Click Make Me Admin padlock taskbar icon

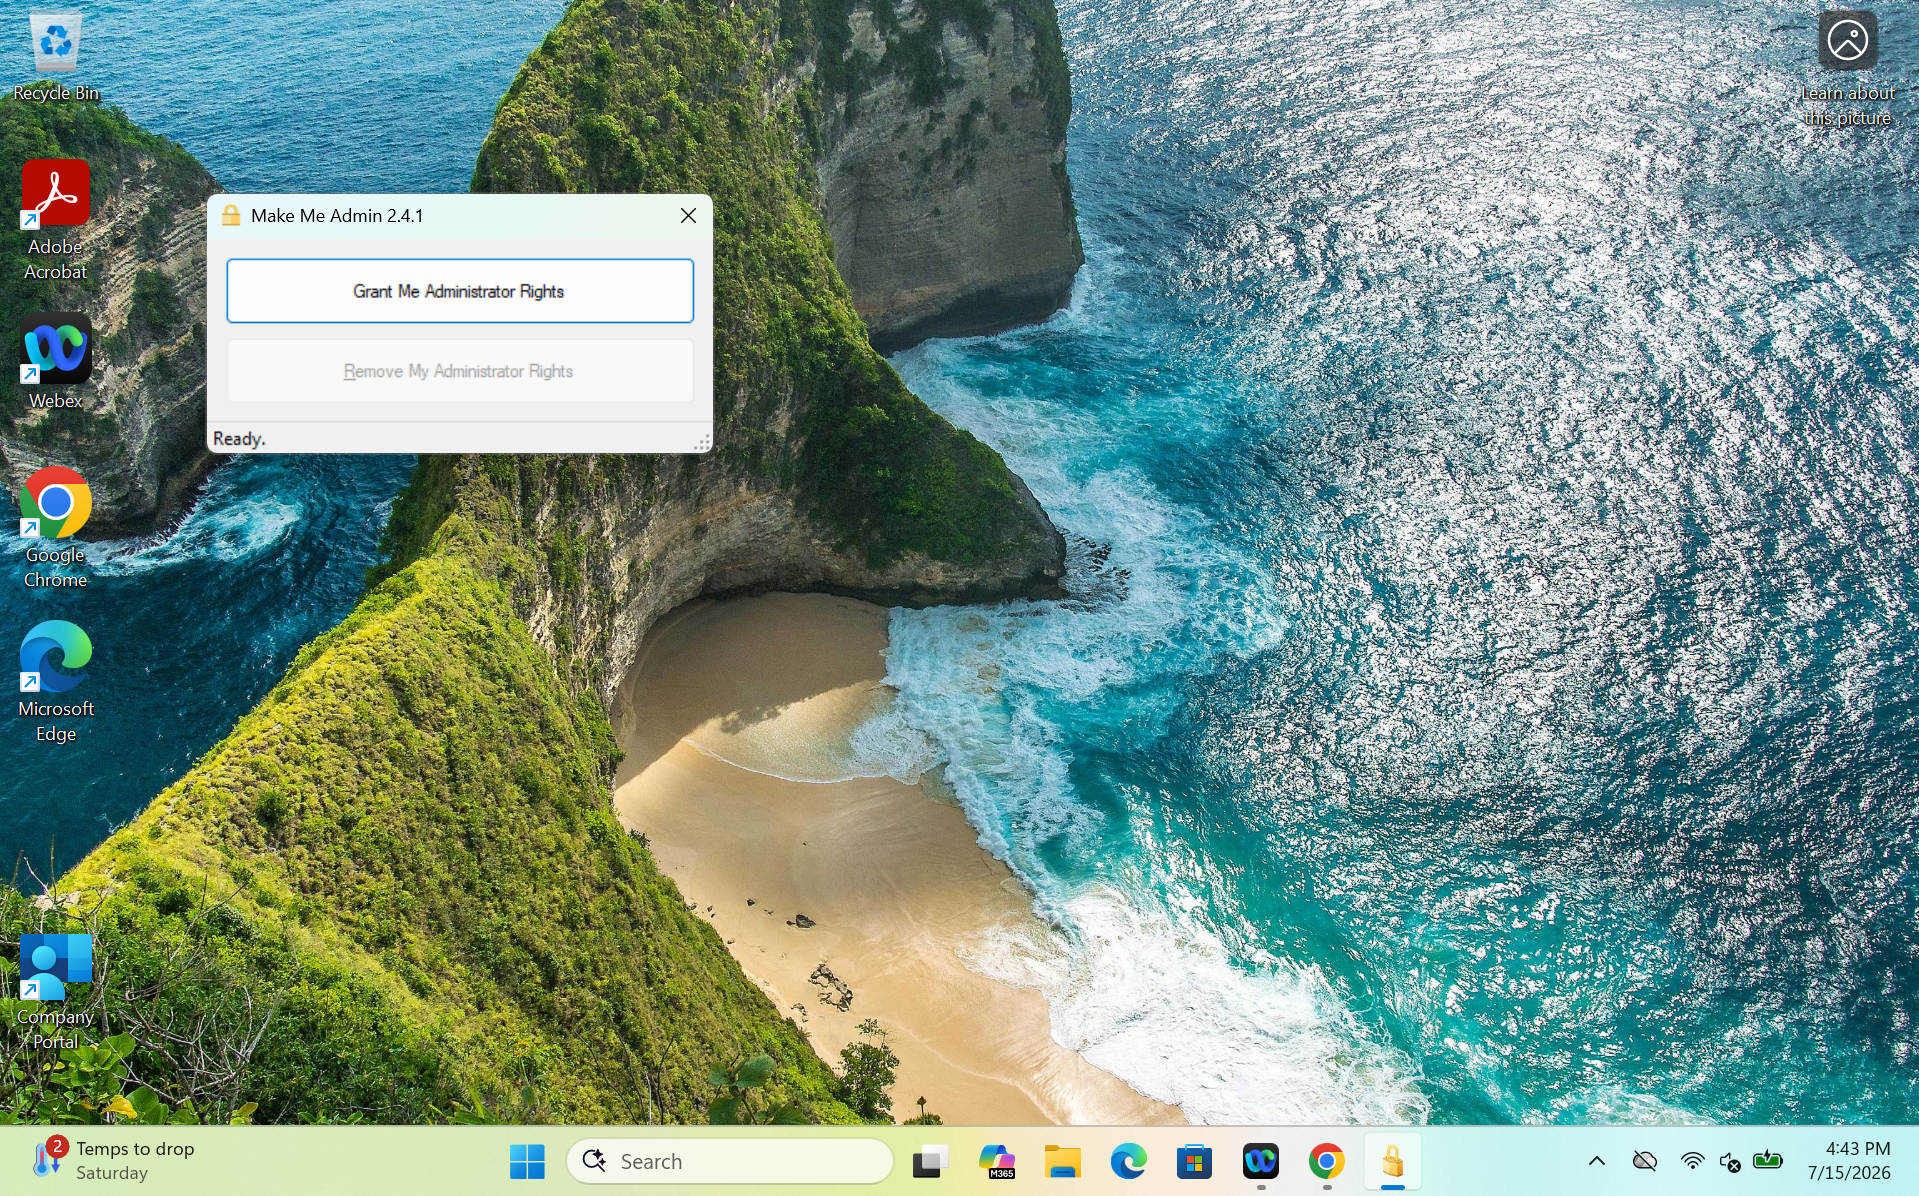click(x=1393, y=1161)
